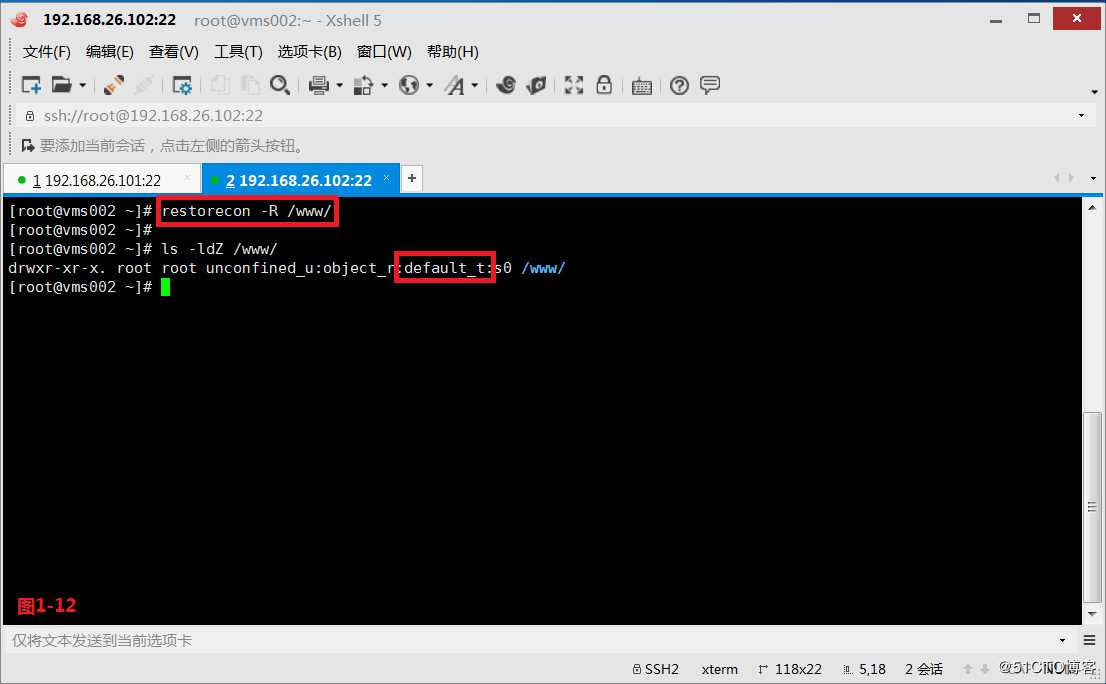Open the virtual keyboard icon

click(x=642, y=86)
